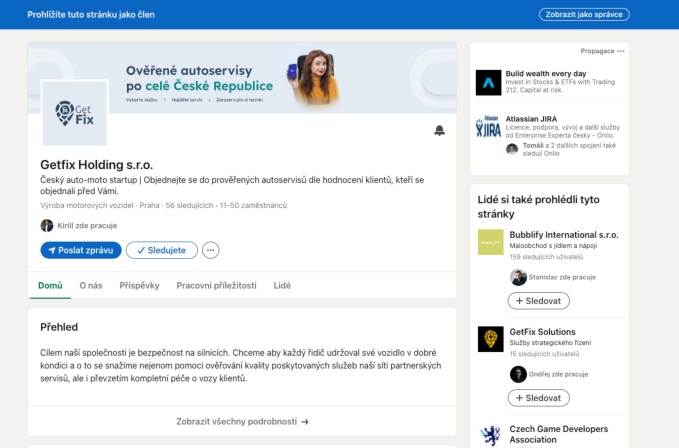Click the Atlassian JIRA ad logo
Screen dimensions: 679x448
pos(488,127)
